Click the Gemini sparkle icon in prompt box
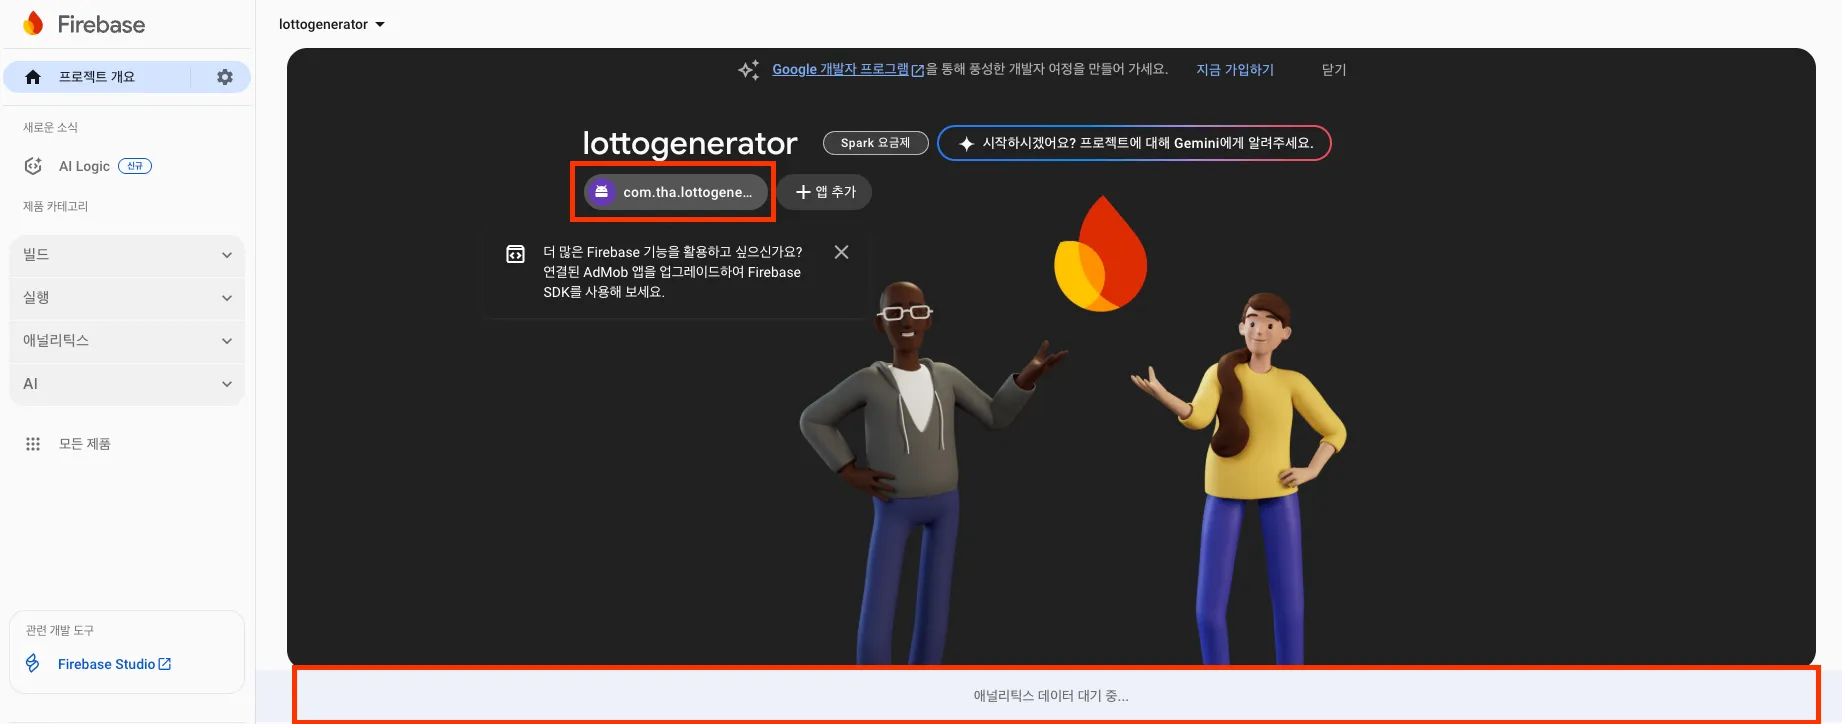The height and width of the screenshot is (724, 1842). pyautogui.click(x=966, y=143)
